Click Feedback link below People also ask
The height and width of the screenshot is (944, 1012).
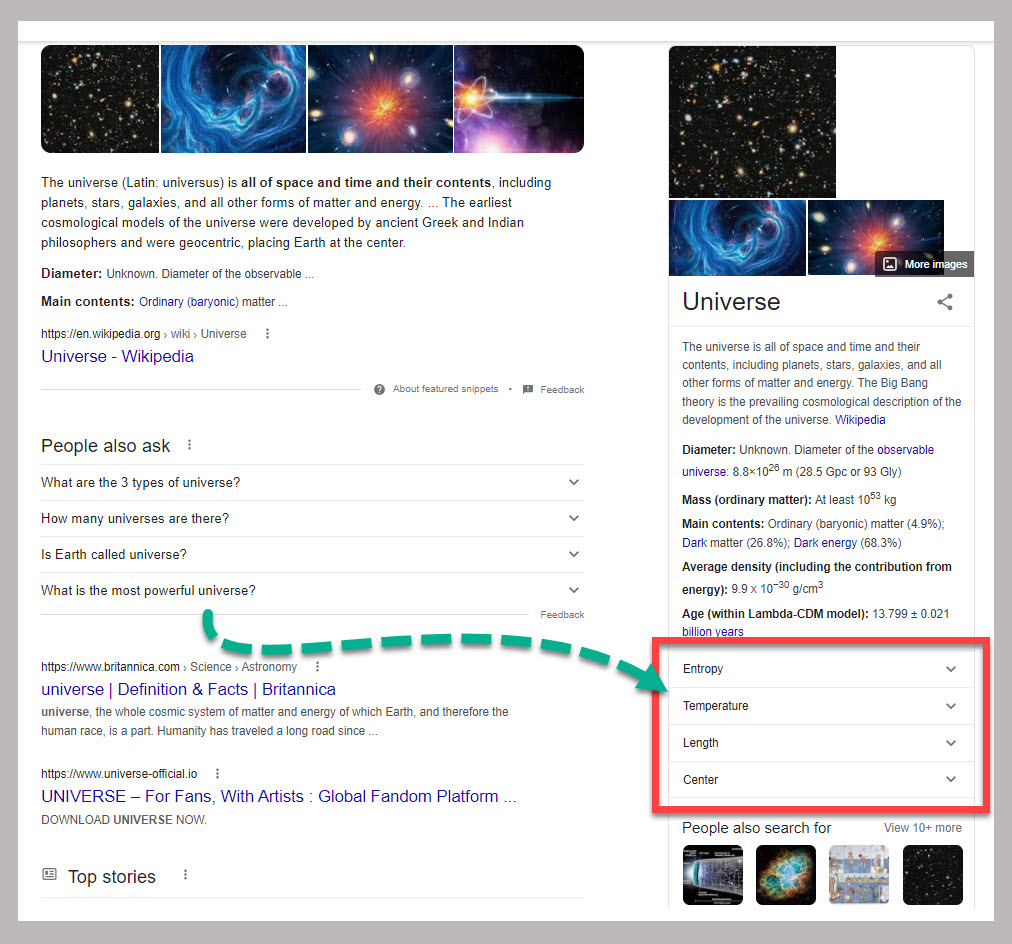point(562,615)
